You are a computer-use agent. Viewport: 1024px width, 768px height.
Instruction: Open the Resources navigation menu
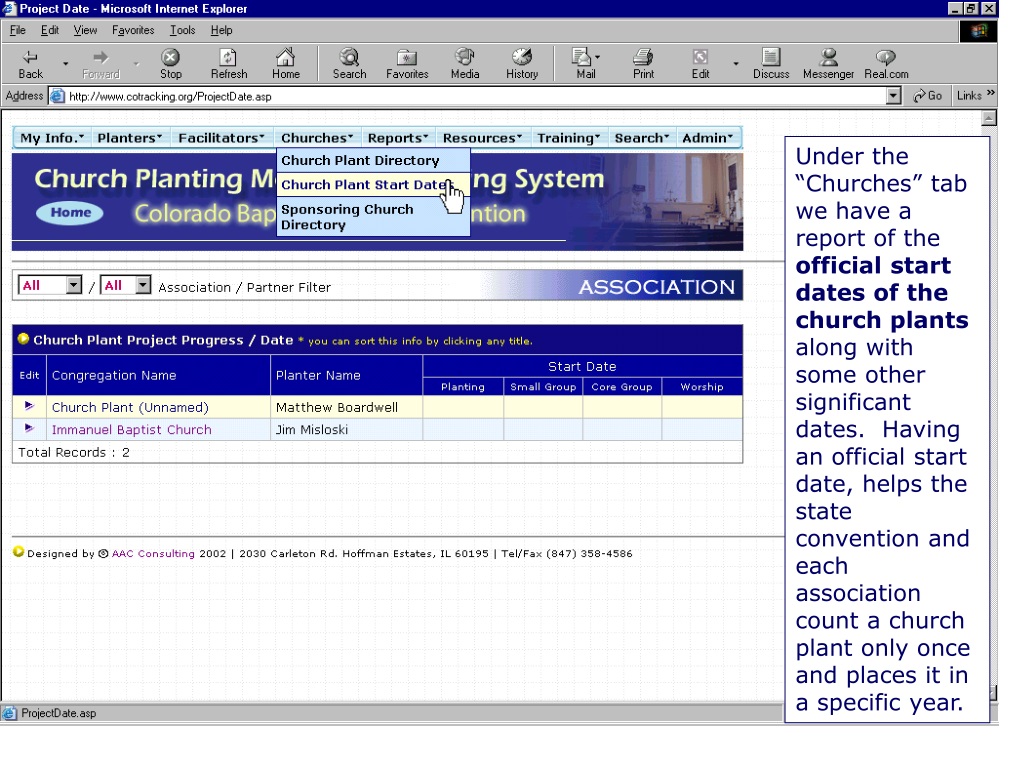tap(483, 138)
